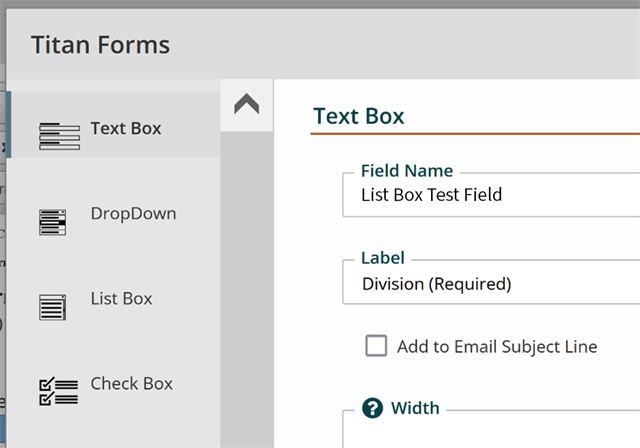Select the Check Box label in sidebar

[131, 384]
